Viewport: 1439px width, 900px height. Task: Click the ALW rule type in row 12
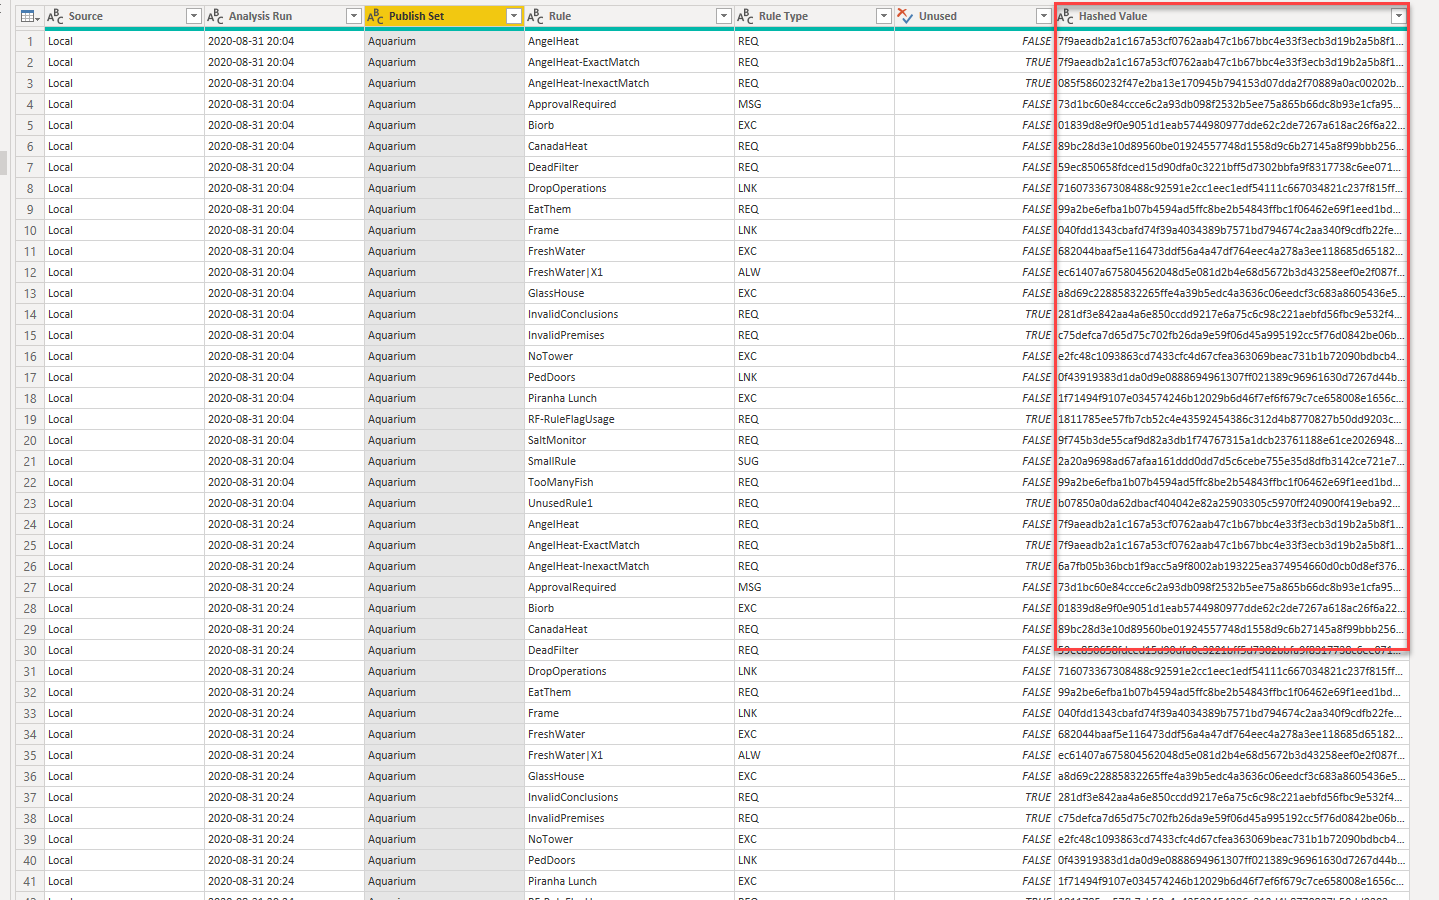814,272
